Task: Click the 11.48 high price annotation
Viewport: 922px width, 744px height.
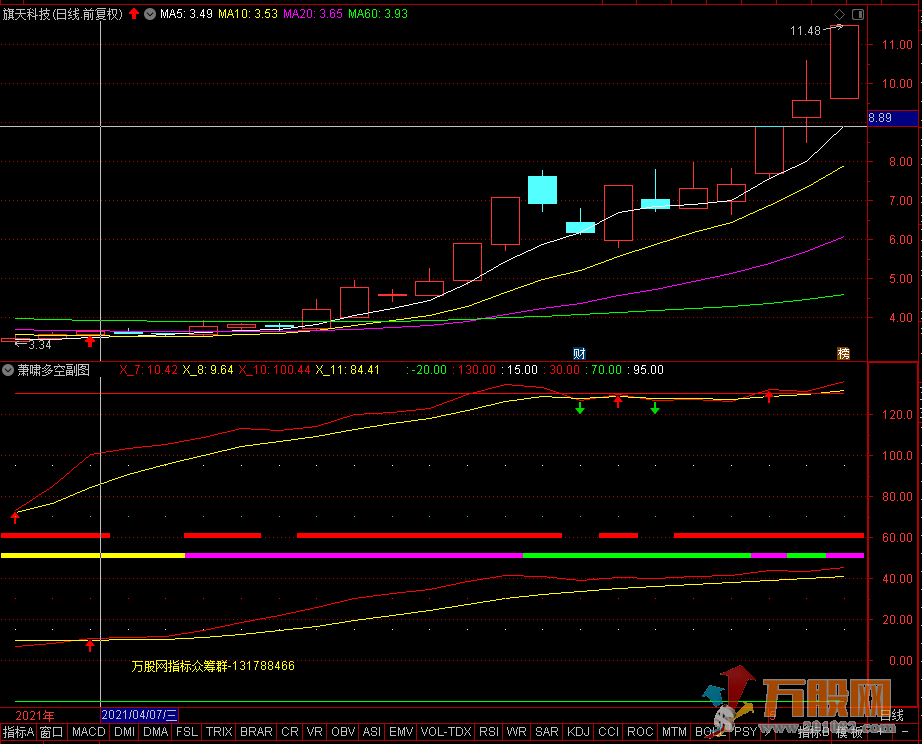Action: click(805, 31)
